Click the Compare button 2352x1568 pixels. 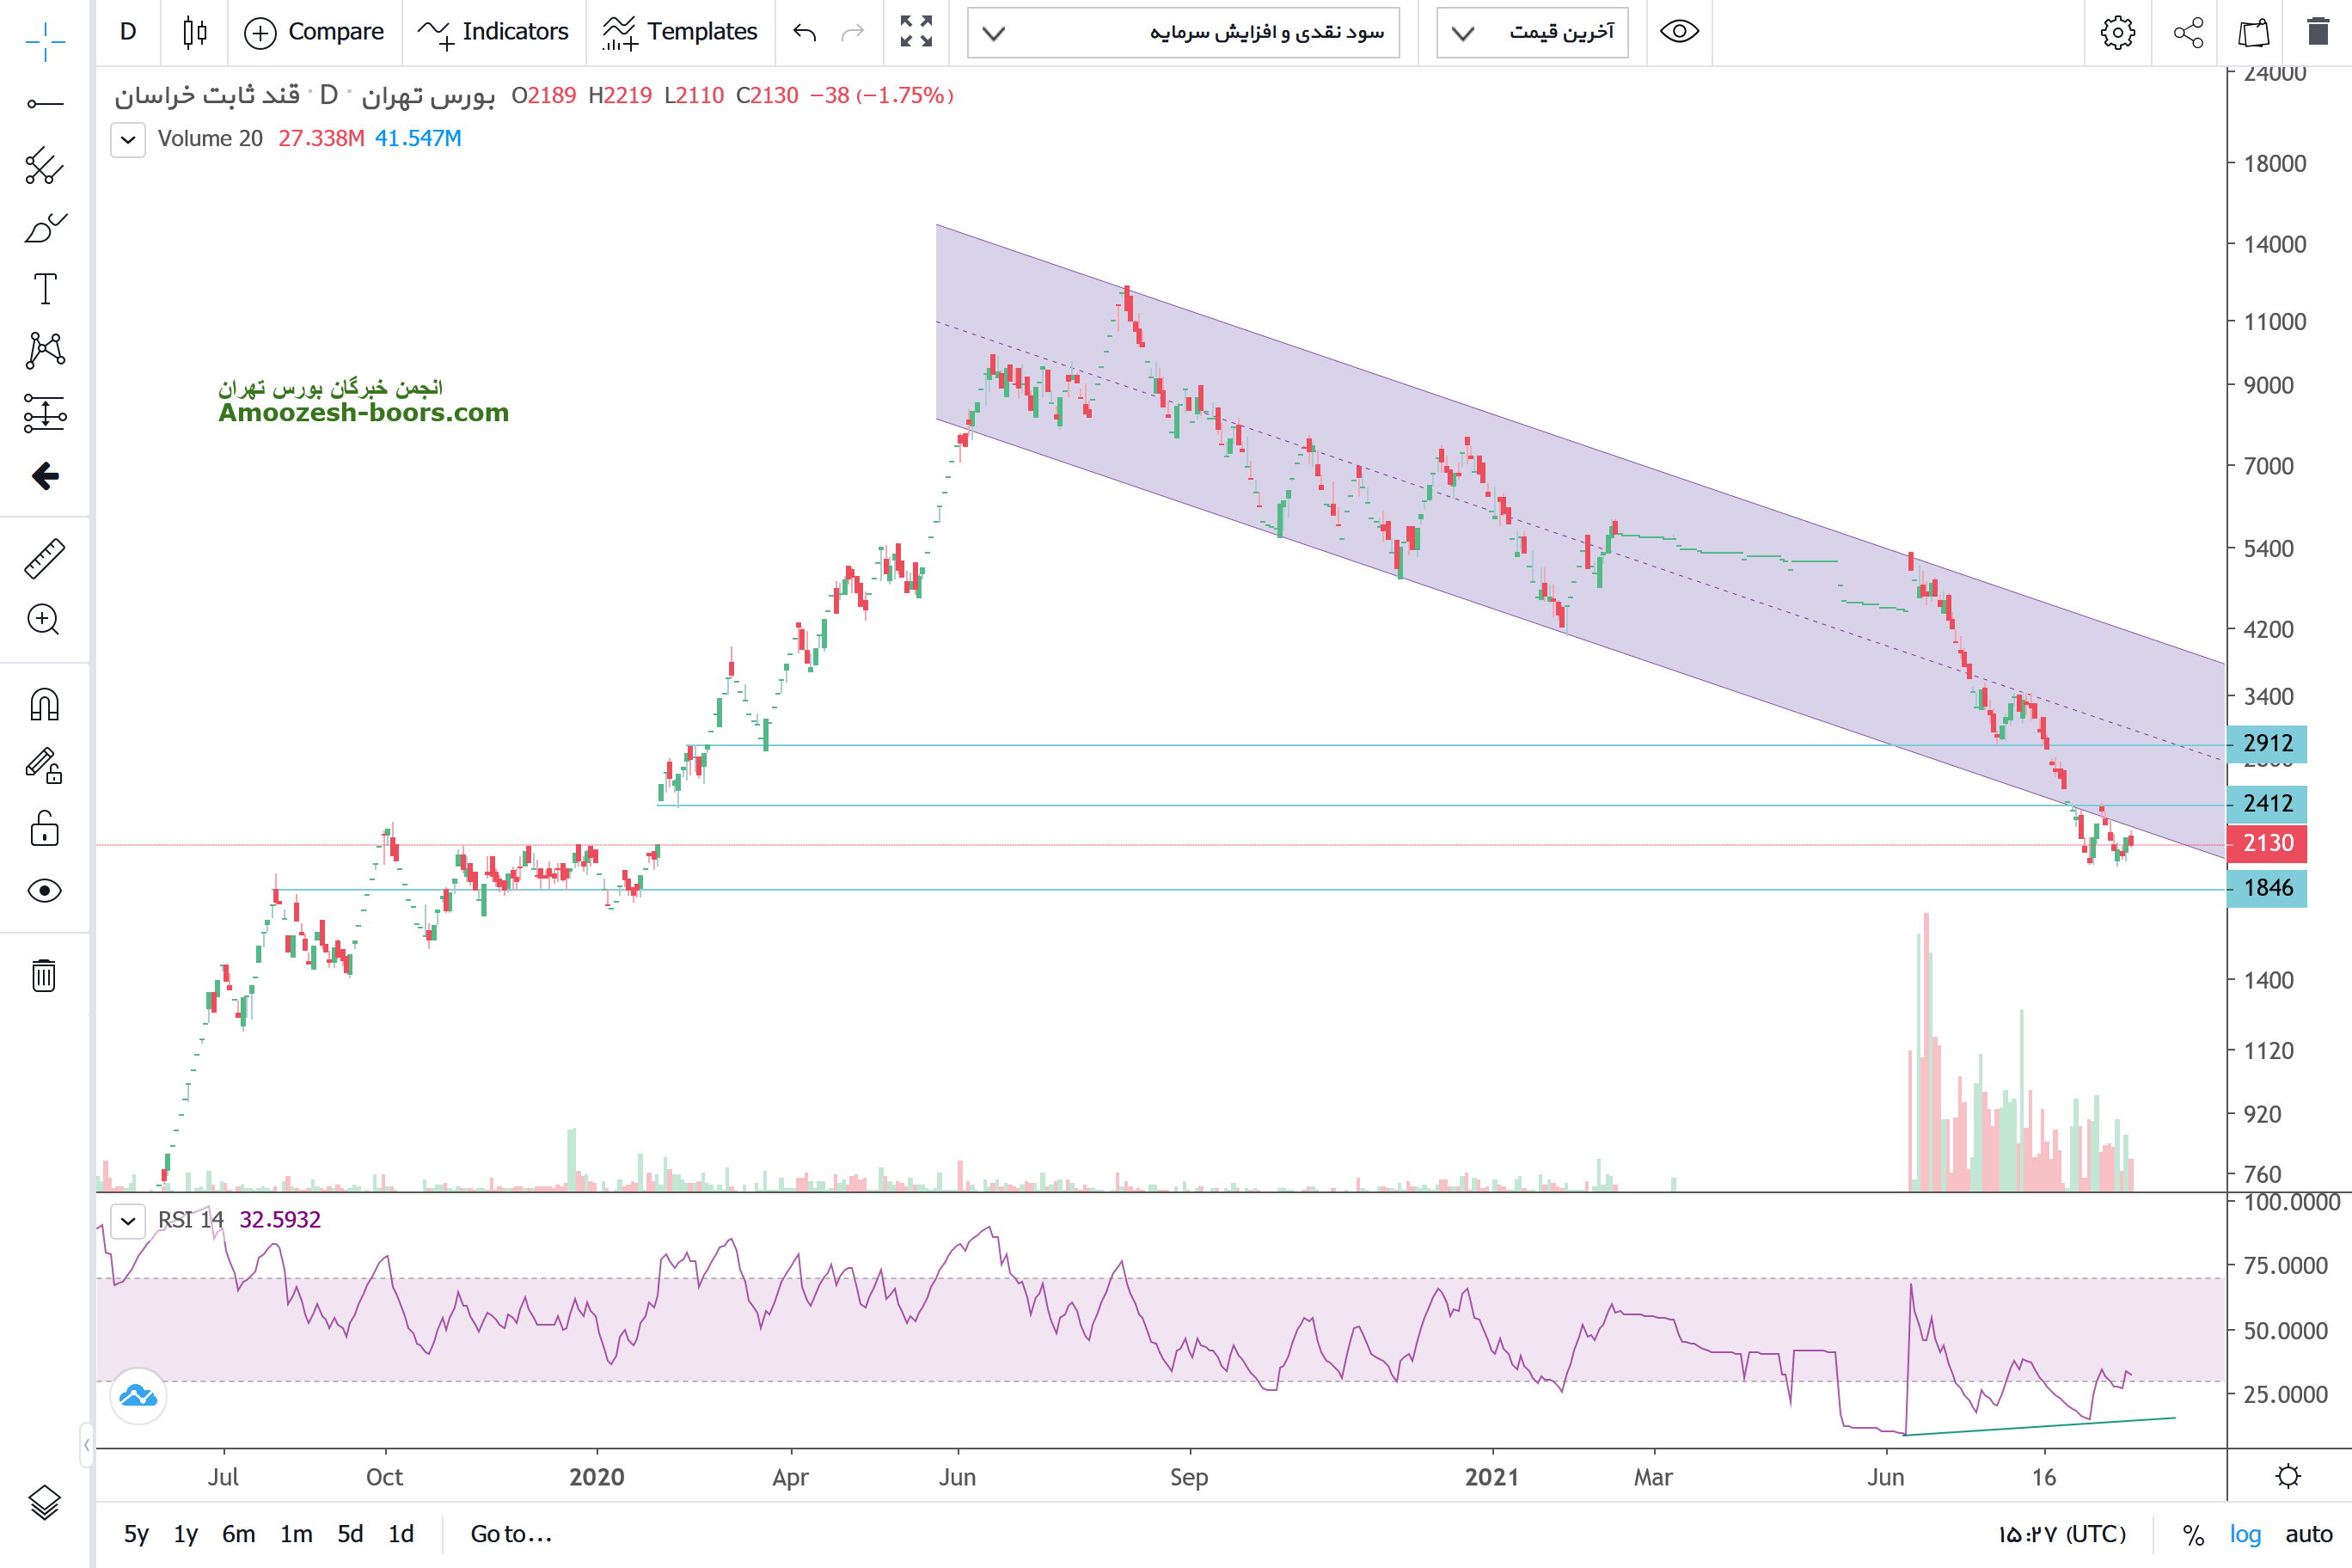[314, 32]
